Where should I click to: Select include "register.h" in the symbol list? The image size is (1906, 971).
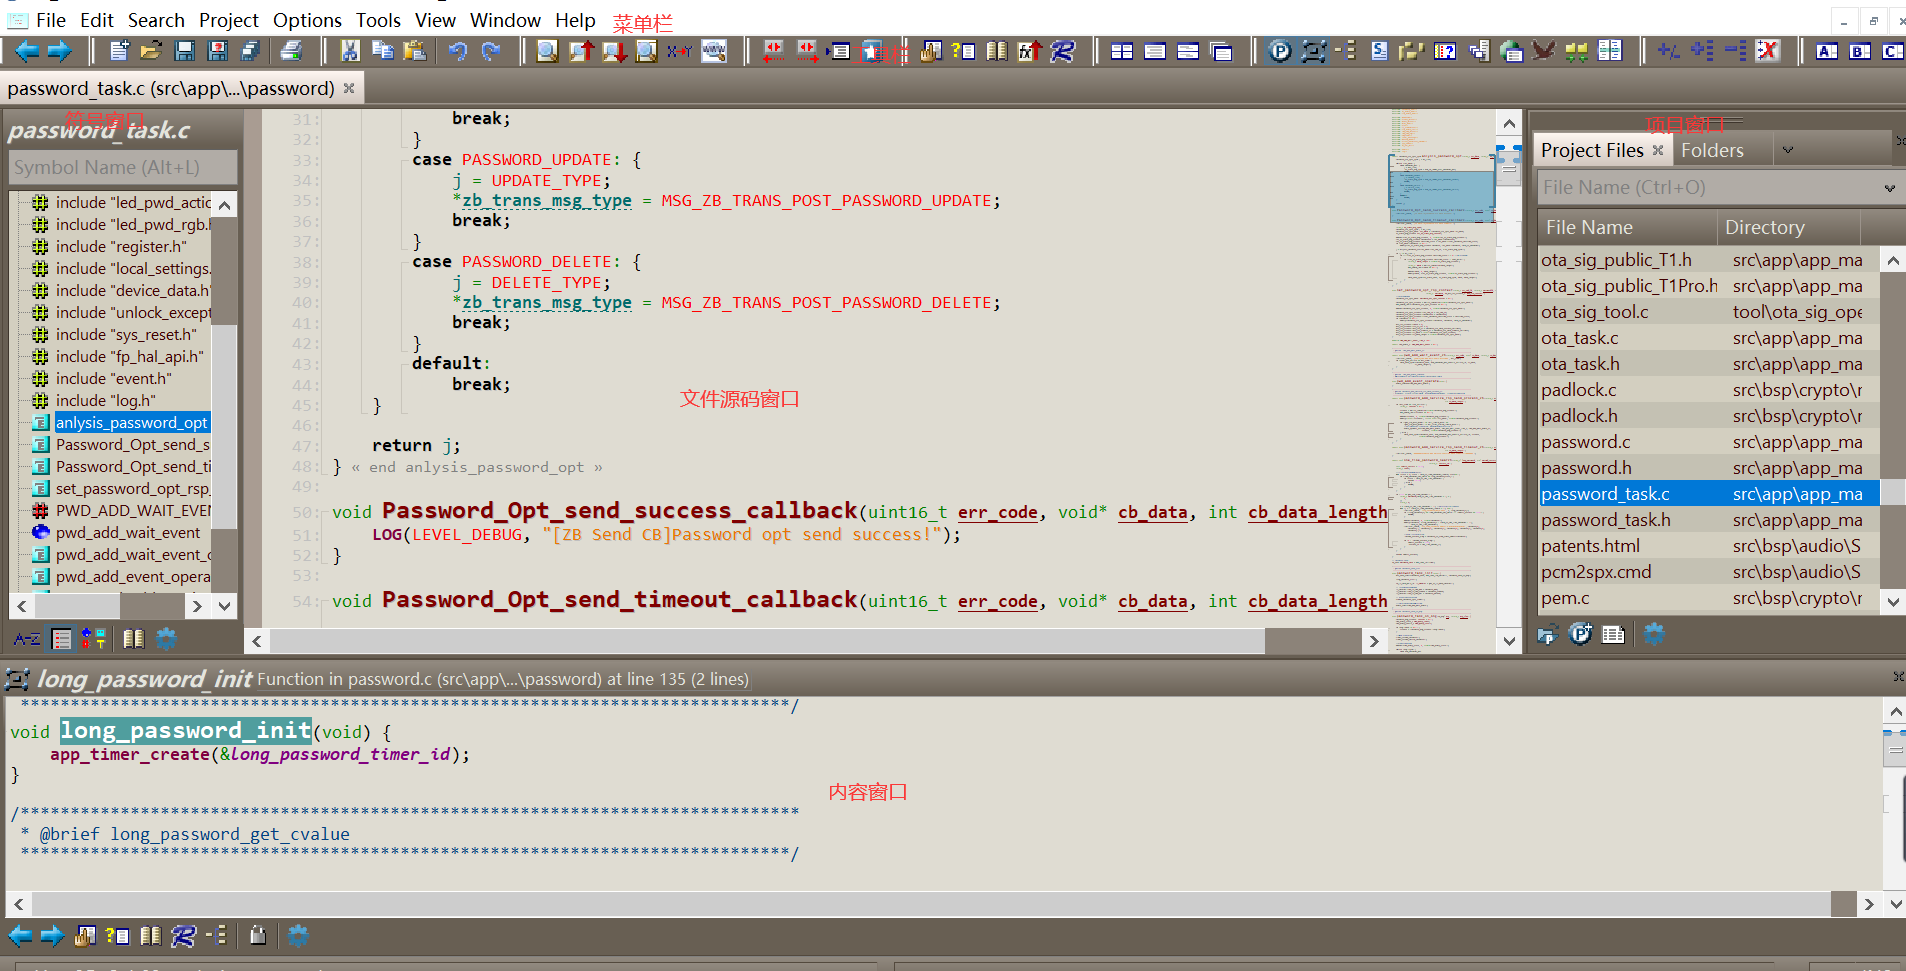tap(121, 247)
